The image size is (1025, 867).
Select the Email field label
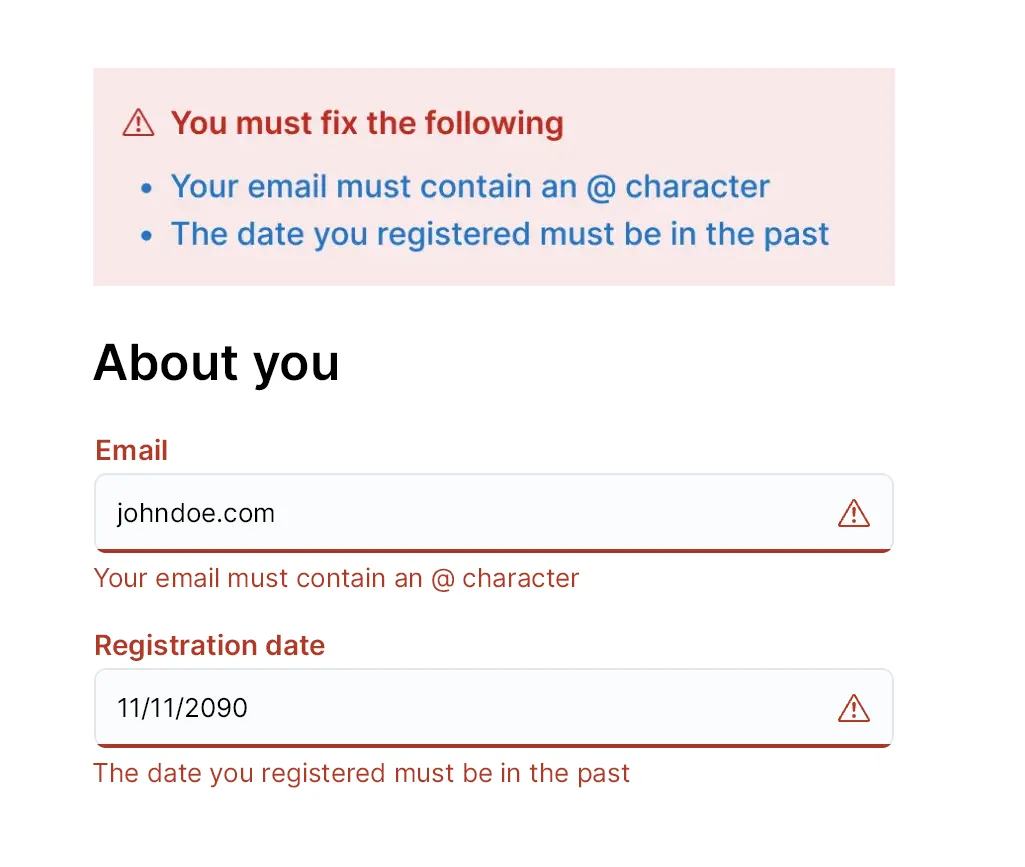pyautogui.click(x=131, y=450)
